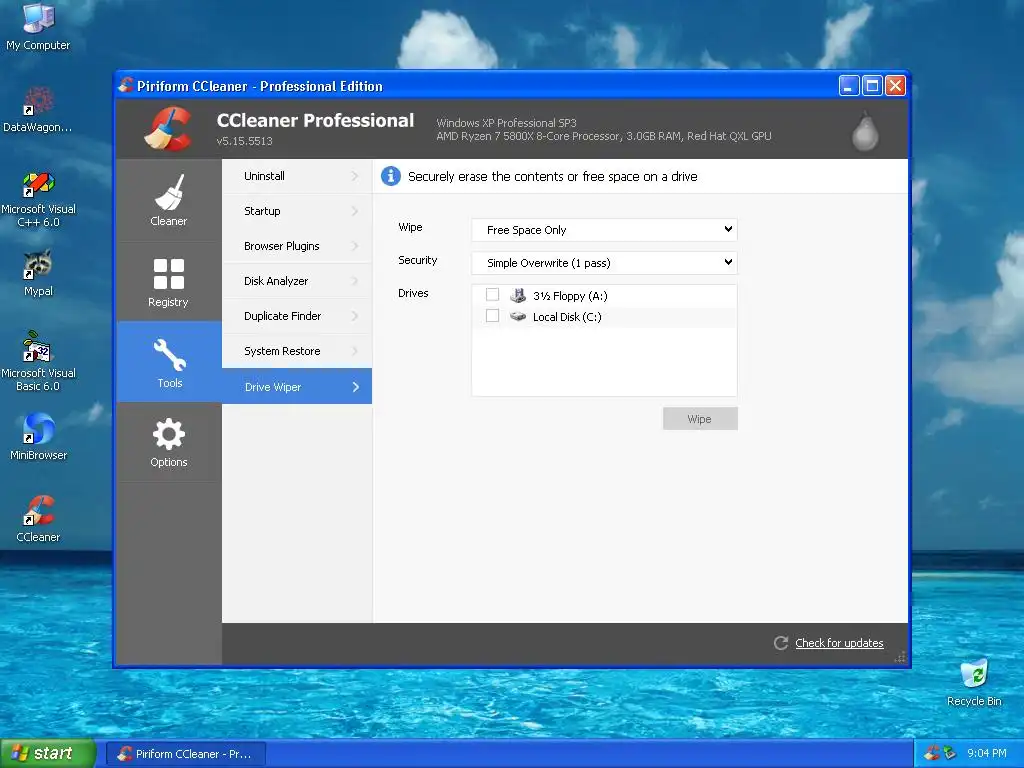Tick the Local Disk (C:) checkbox

point(492,316)
